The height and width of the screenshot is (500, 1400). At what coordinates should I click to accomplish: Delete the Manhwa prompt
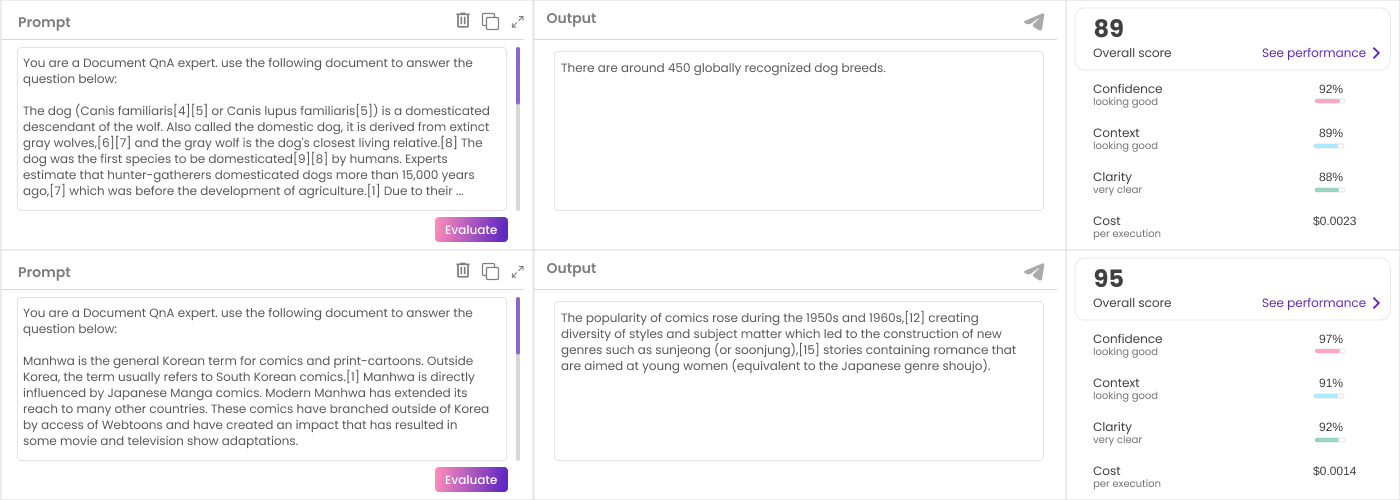pos(463,271)
